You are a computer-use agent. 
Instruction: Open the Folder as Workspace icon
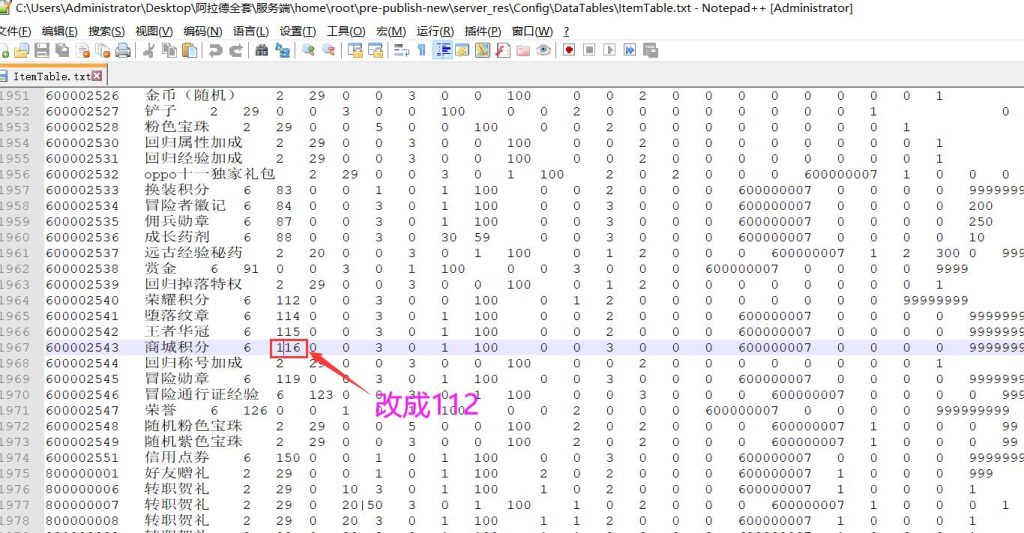(523, 50)
